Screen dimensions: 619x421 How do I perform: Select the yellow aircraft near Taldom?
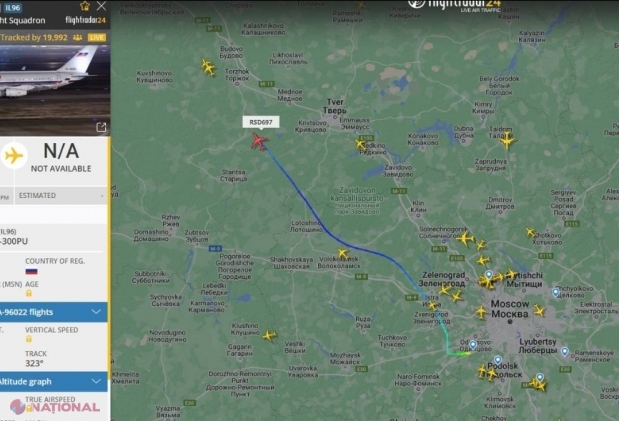[x=507, y=140]
